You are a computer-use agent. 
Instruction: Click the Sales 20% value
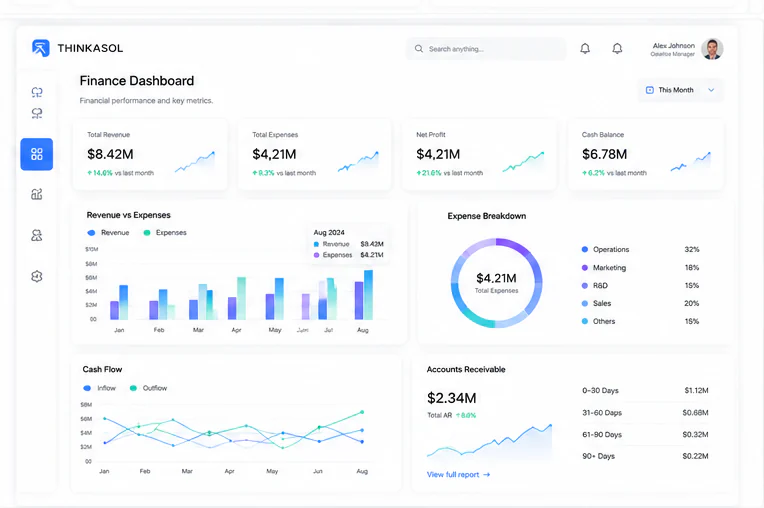click(x=692, y=303)
